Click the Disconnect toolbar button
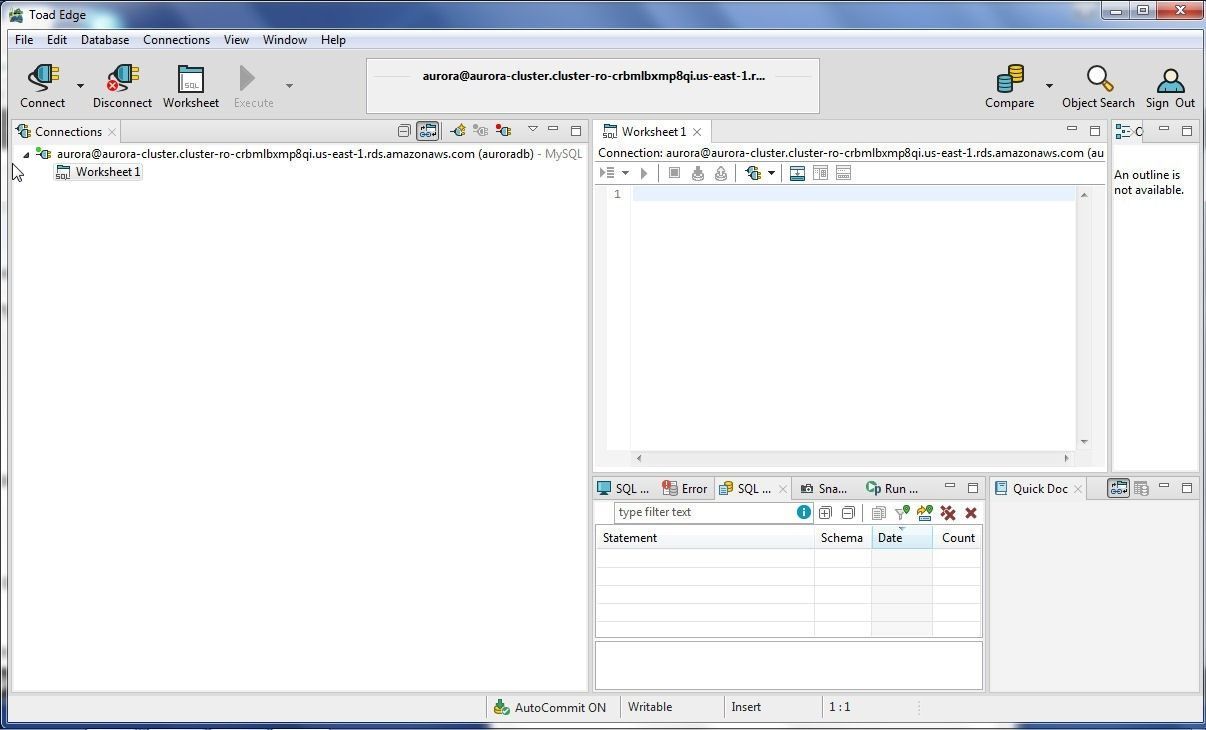1206x730 pixels. (x=122, y=86)
